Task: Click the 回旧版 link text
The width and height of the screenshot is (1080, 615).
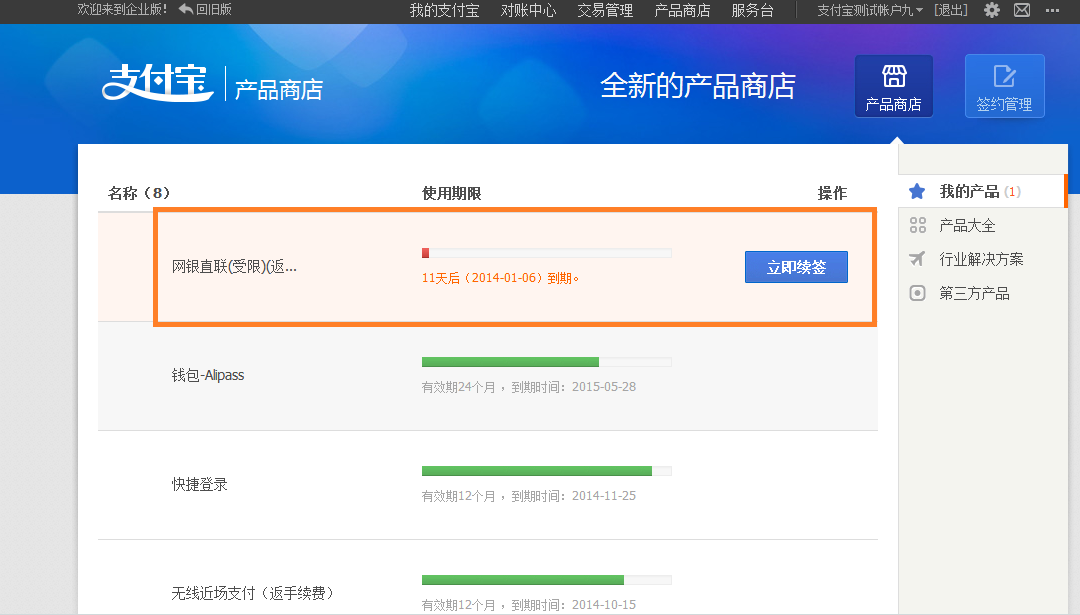Action: [x=214, y=10]
